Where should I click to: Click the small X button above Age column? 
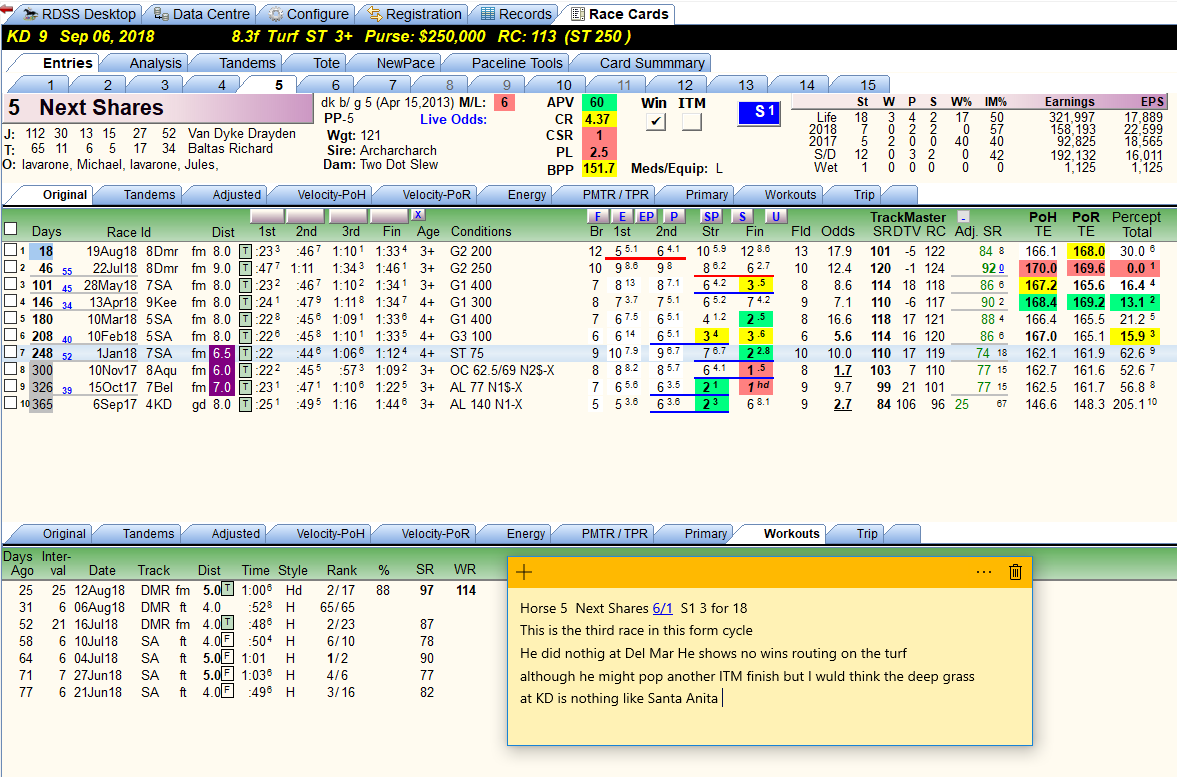[418, 215]
